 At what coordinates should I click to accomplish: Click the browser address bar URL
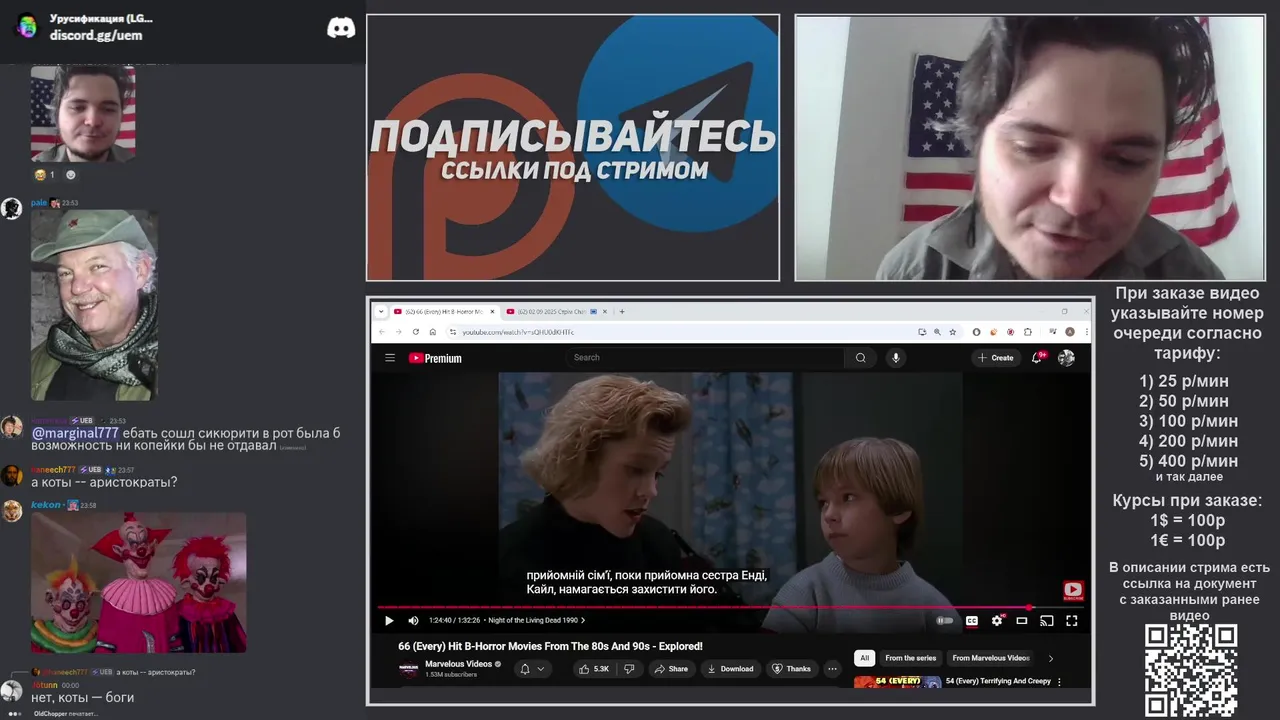click(x=518, y=332)
